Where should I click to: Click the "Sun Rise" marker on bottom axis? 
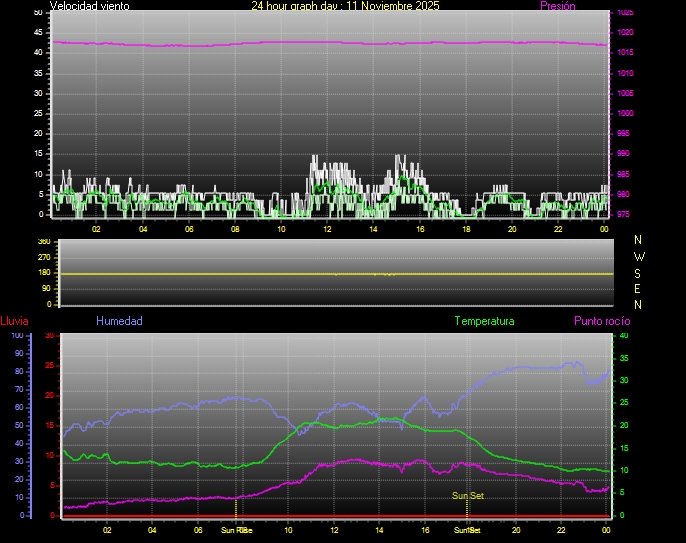[x=236, y=530]
